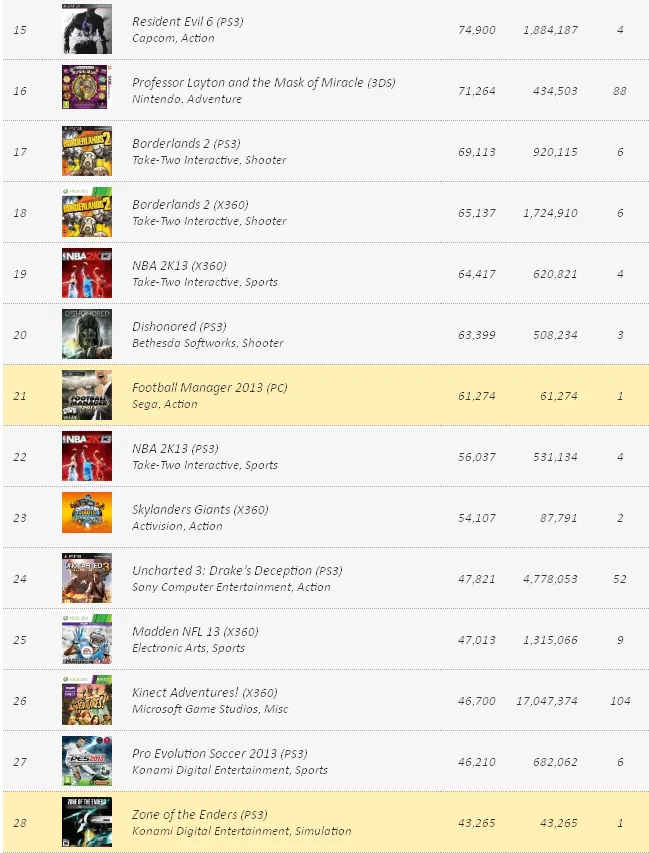The width and height of the screenshot is (649, 853).
Task: Select the Kinect Adventures! cover thumbnail
Action: (86, 700)
